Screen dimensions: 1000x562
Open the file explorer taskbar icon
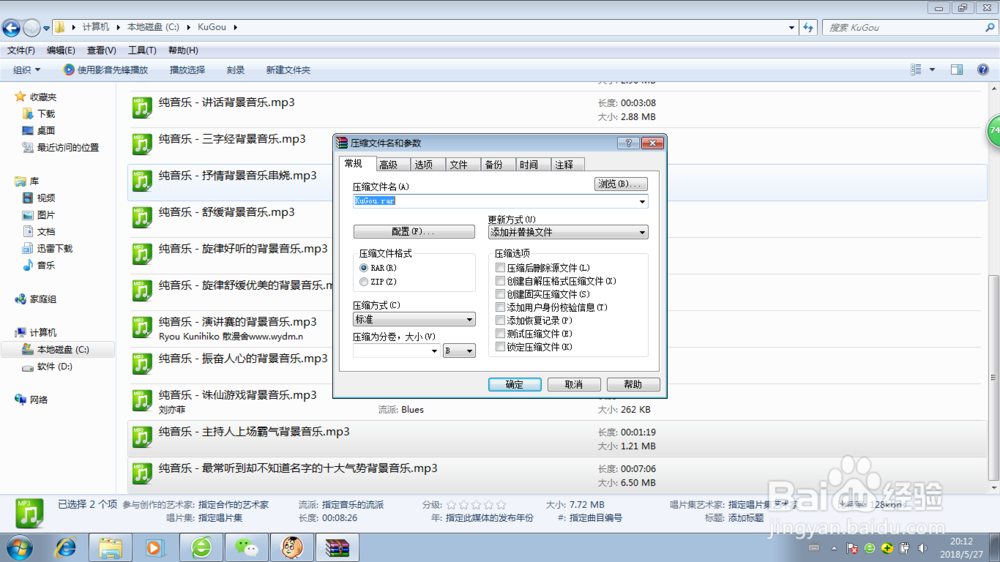(110, 547)
